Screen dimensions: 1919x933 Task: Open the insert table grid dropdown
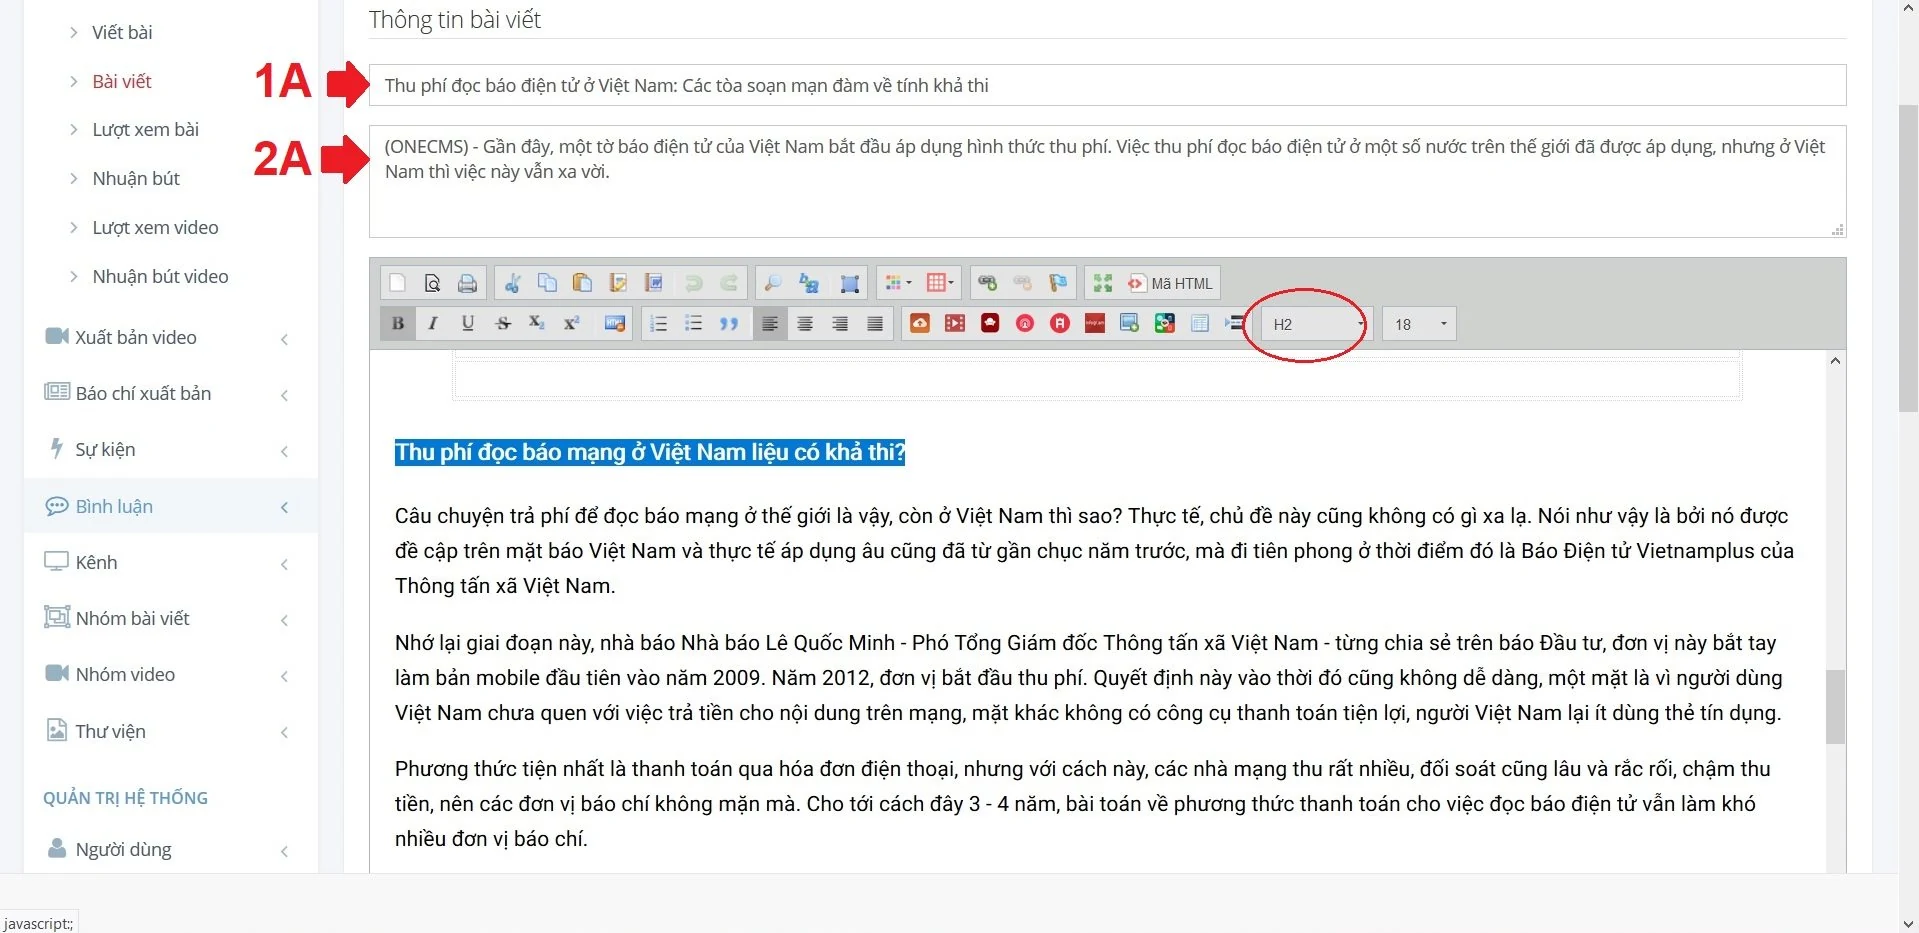[x=939, y=283]
